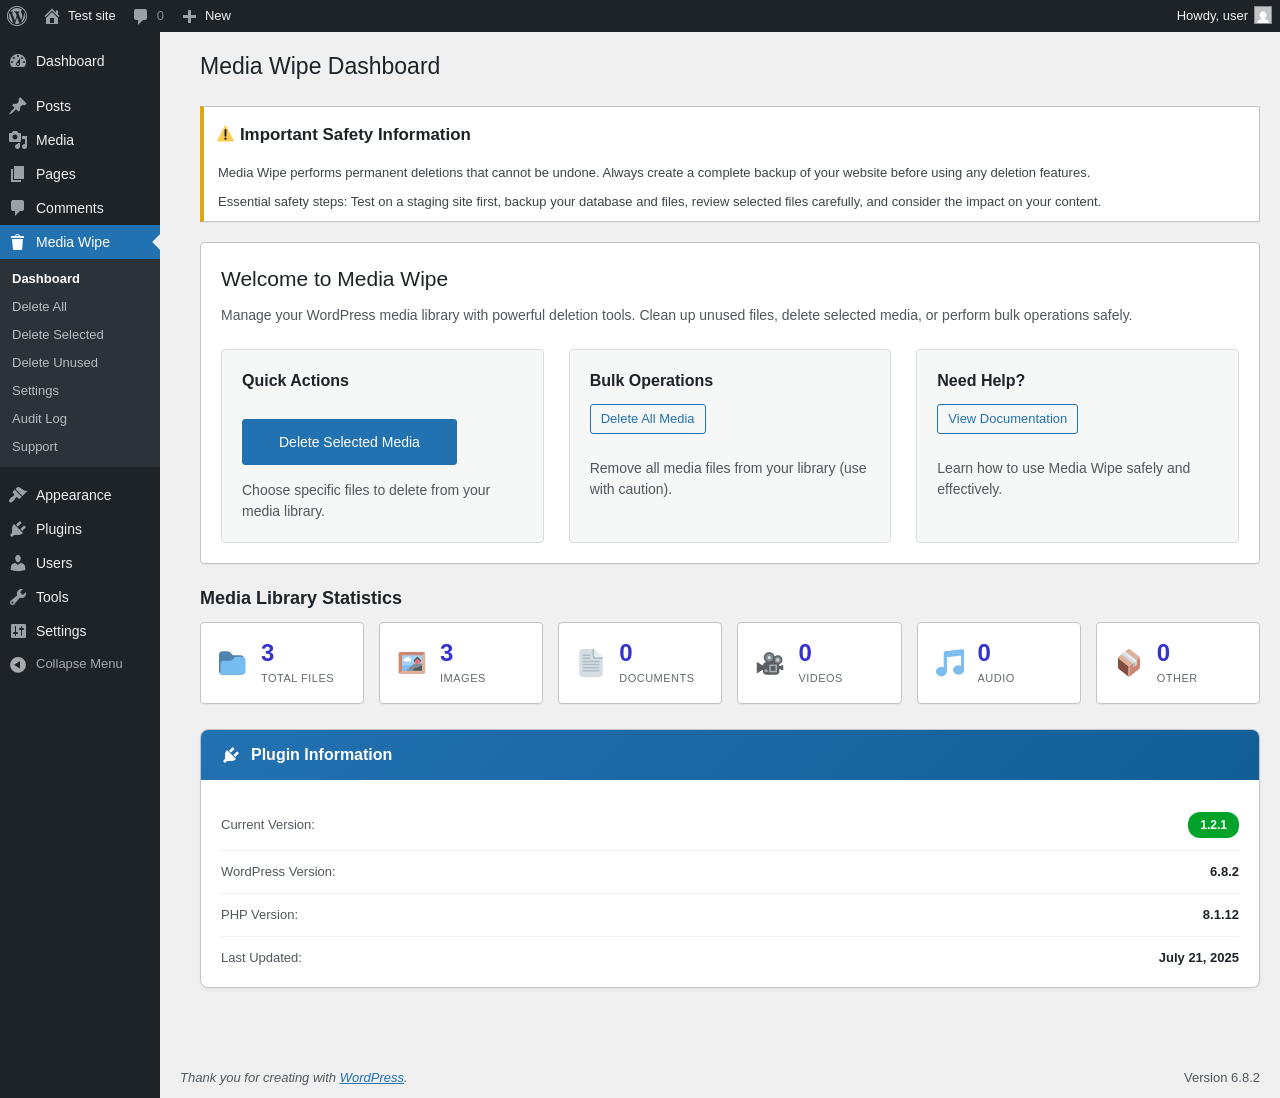Click the picture icon in Images card

point(411,663)
